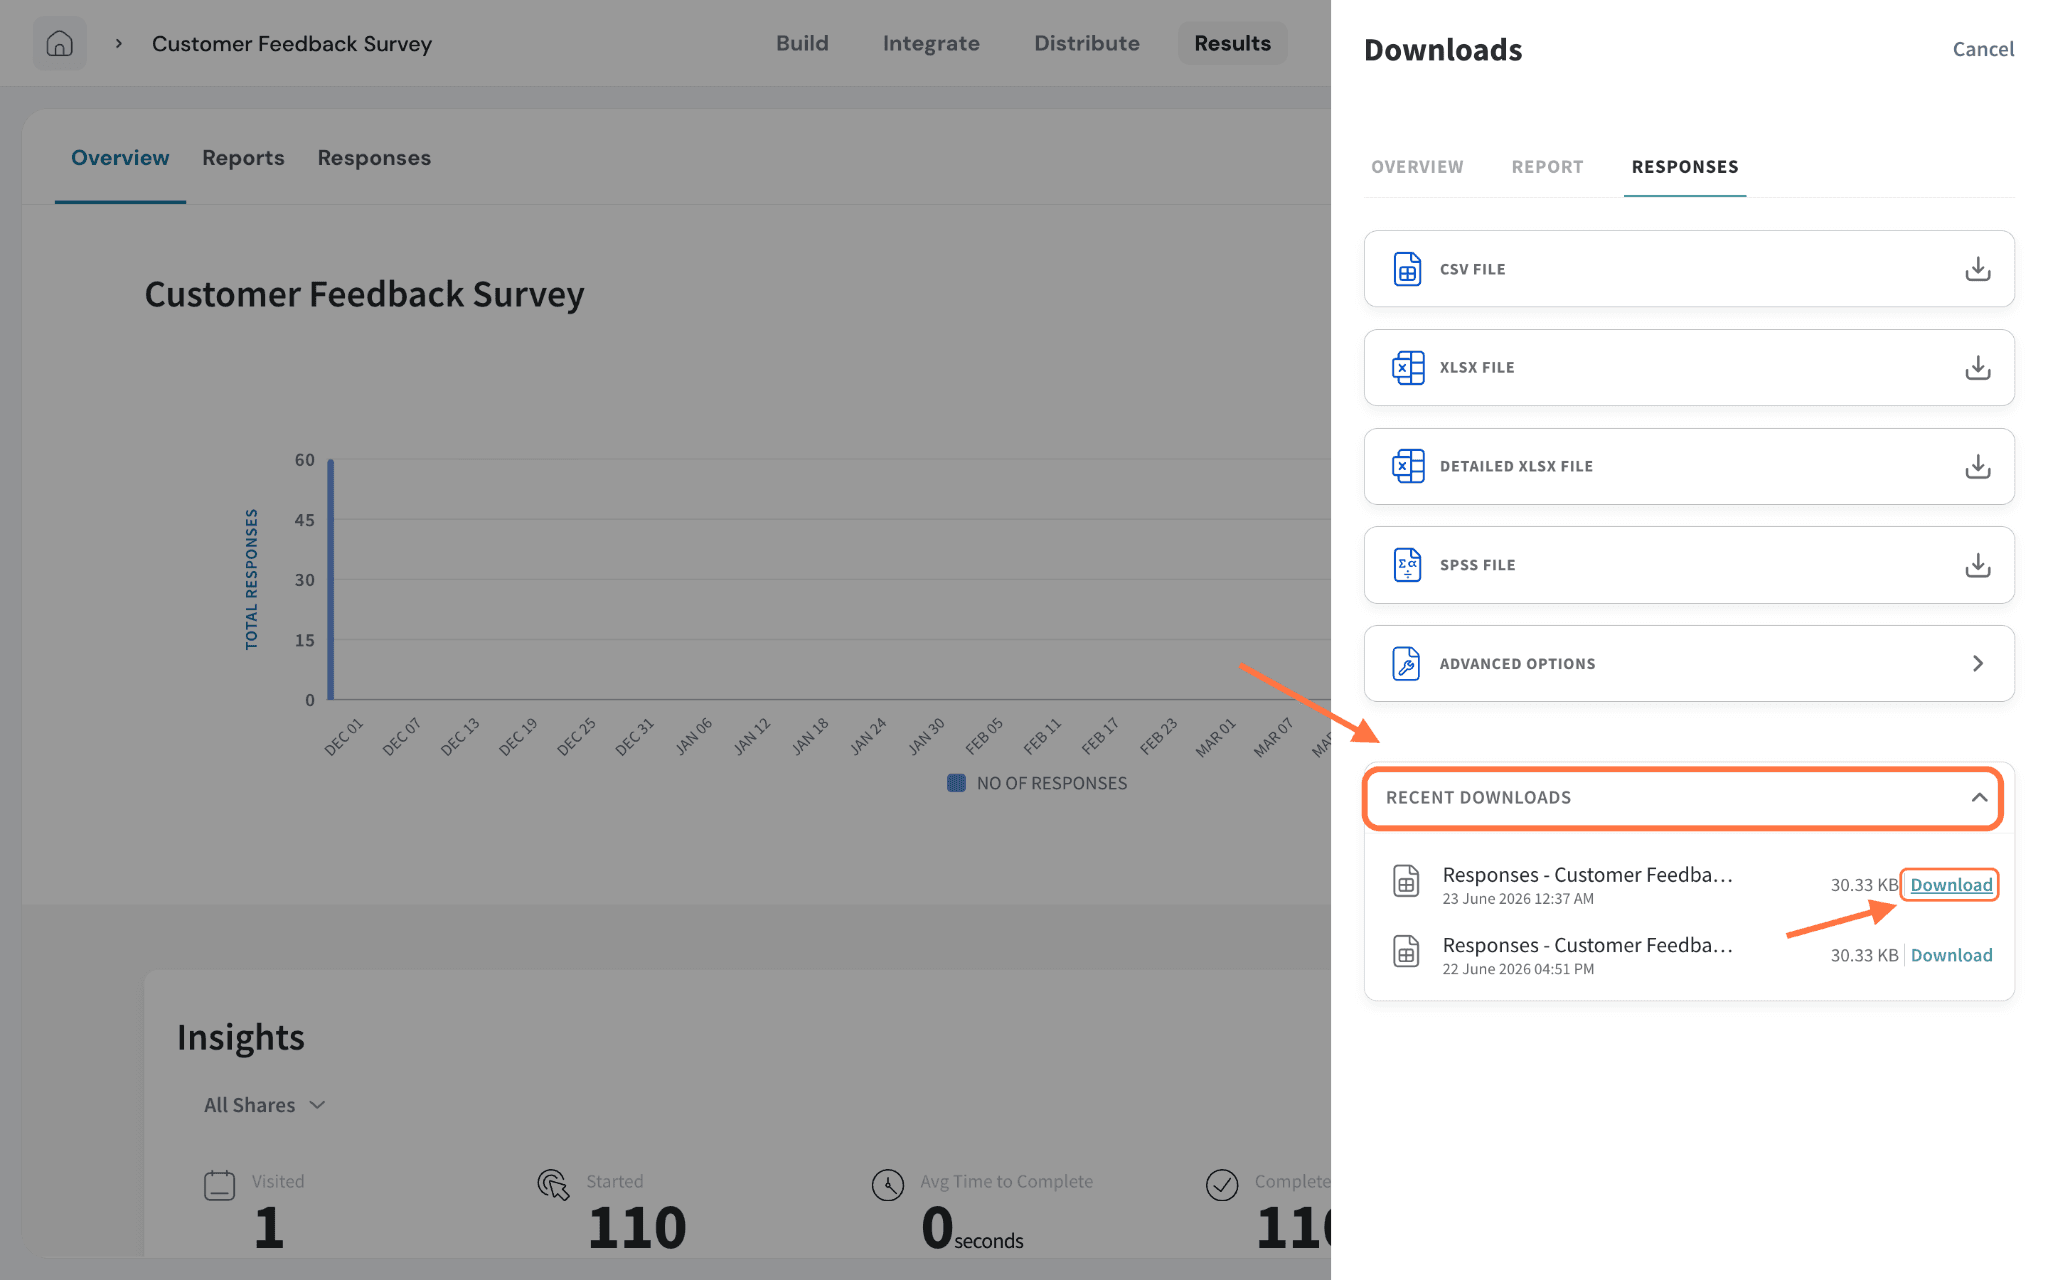Click the Avg Time clock icon
The height and width of the screenshot is (1280, 2048).
click(887, 1185)
